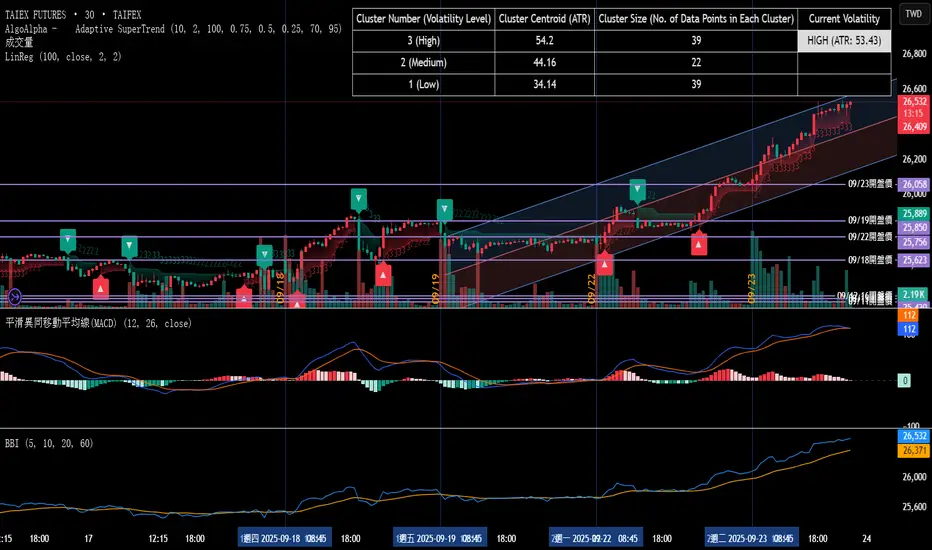Click the '3 (High)' cluster cell
Screen dimensions: 932x550
423,40
